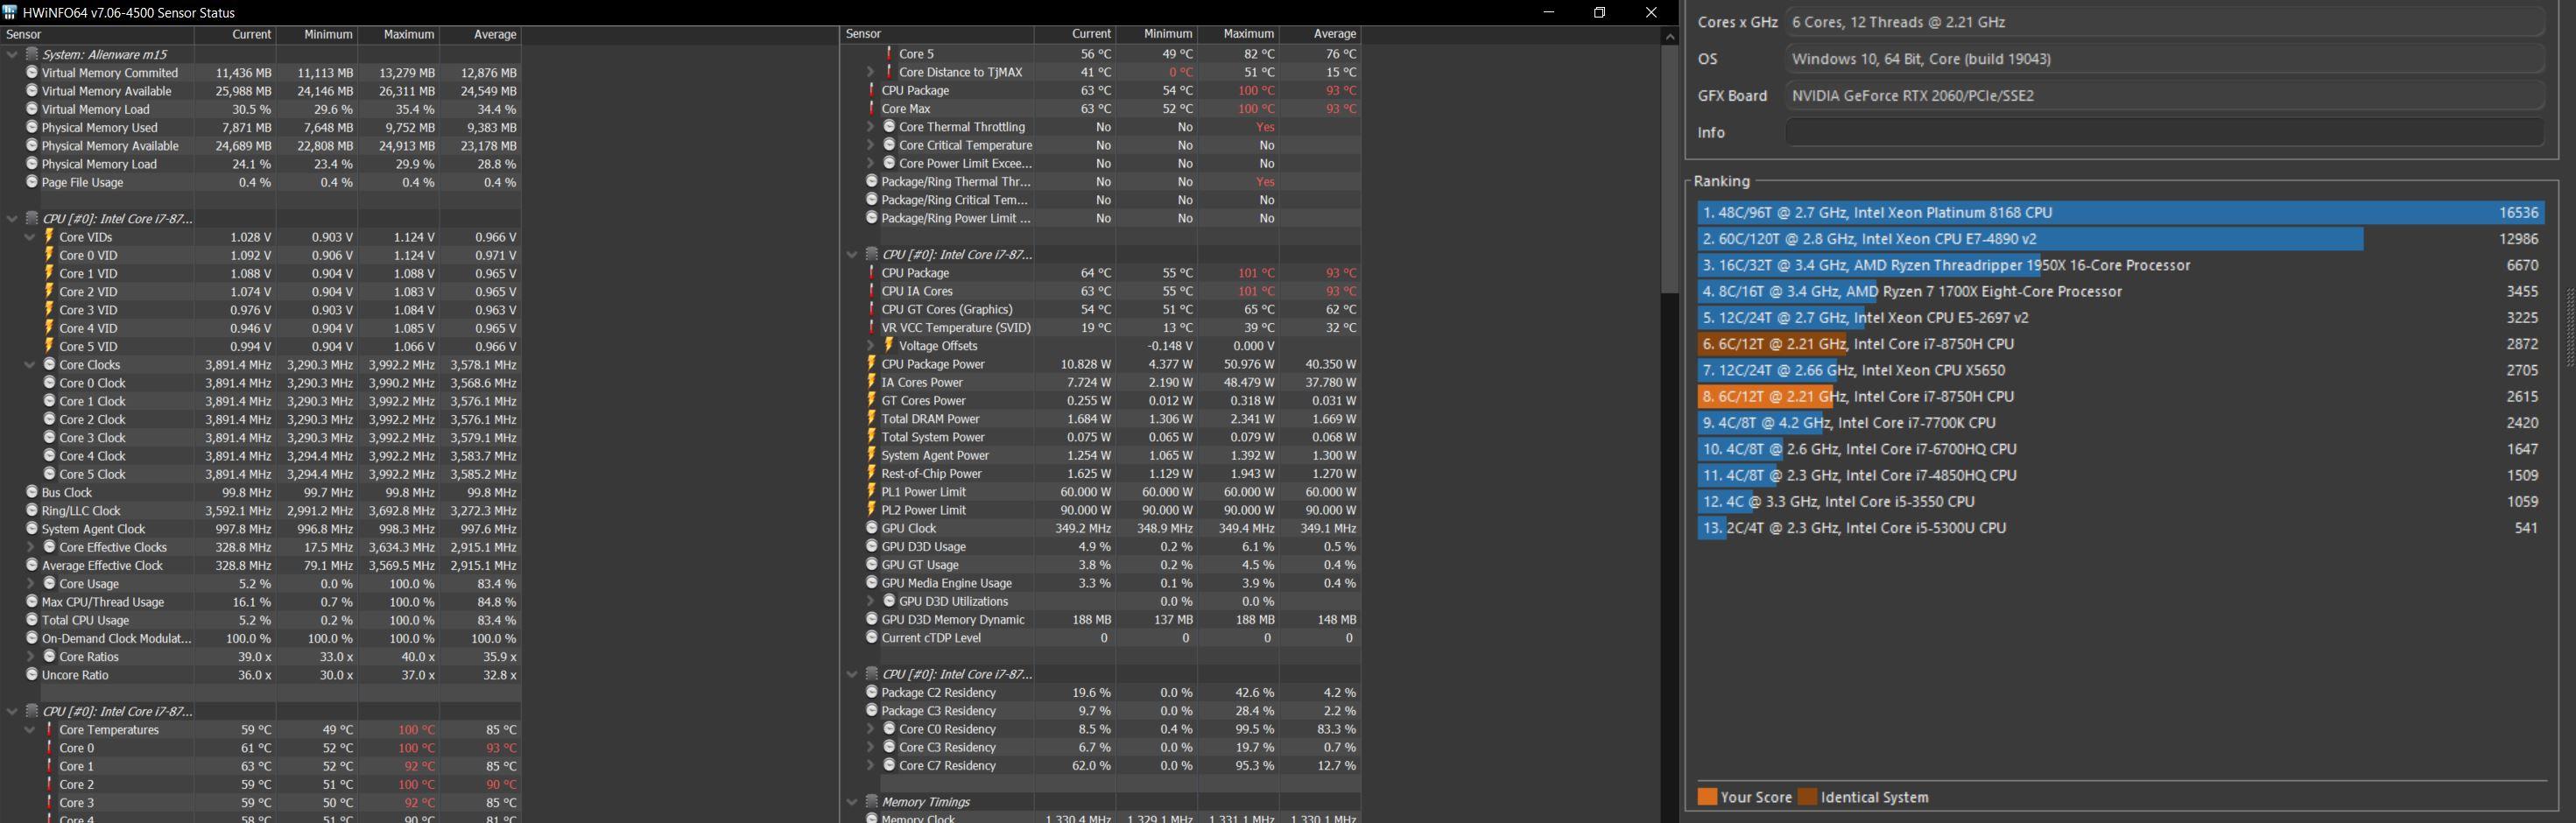The height and width of the screenshot is (823, 2576).
Task: Click the Uncore Ratio sensor icon
Action: coord(32,675)
